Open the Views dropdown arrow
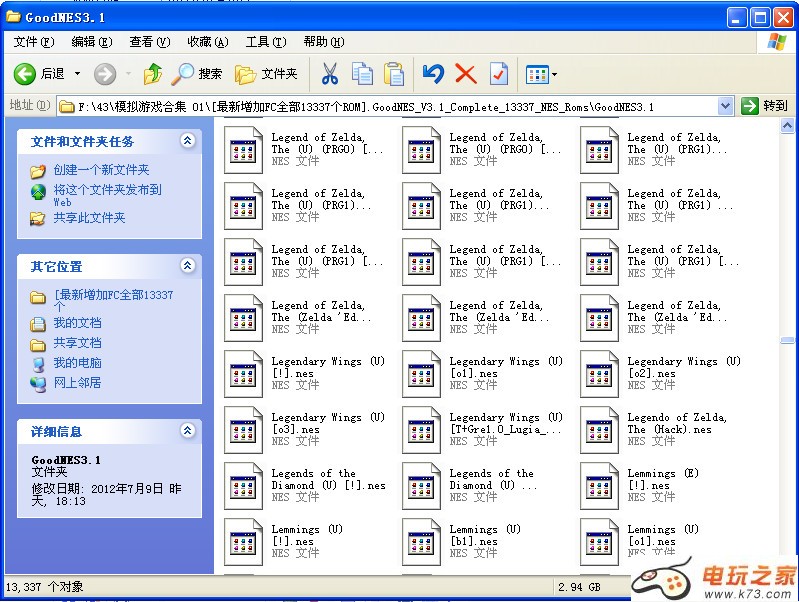This screenshot has width=799, height=602. [554, 75]
